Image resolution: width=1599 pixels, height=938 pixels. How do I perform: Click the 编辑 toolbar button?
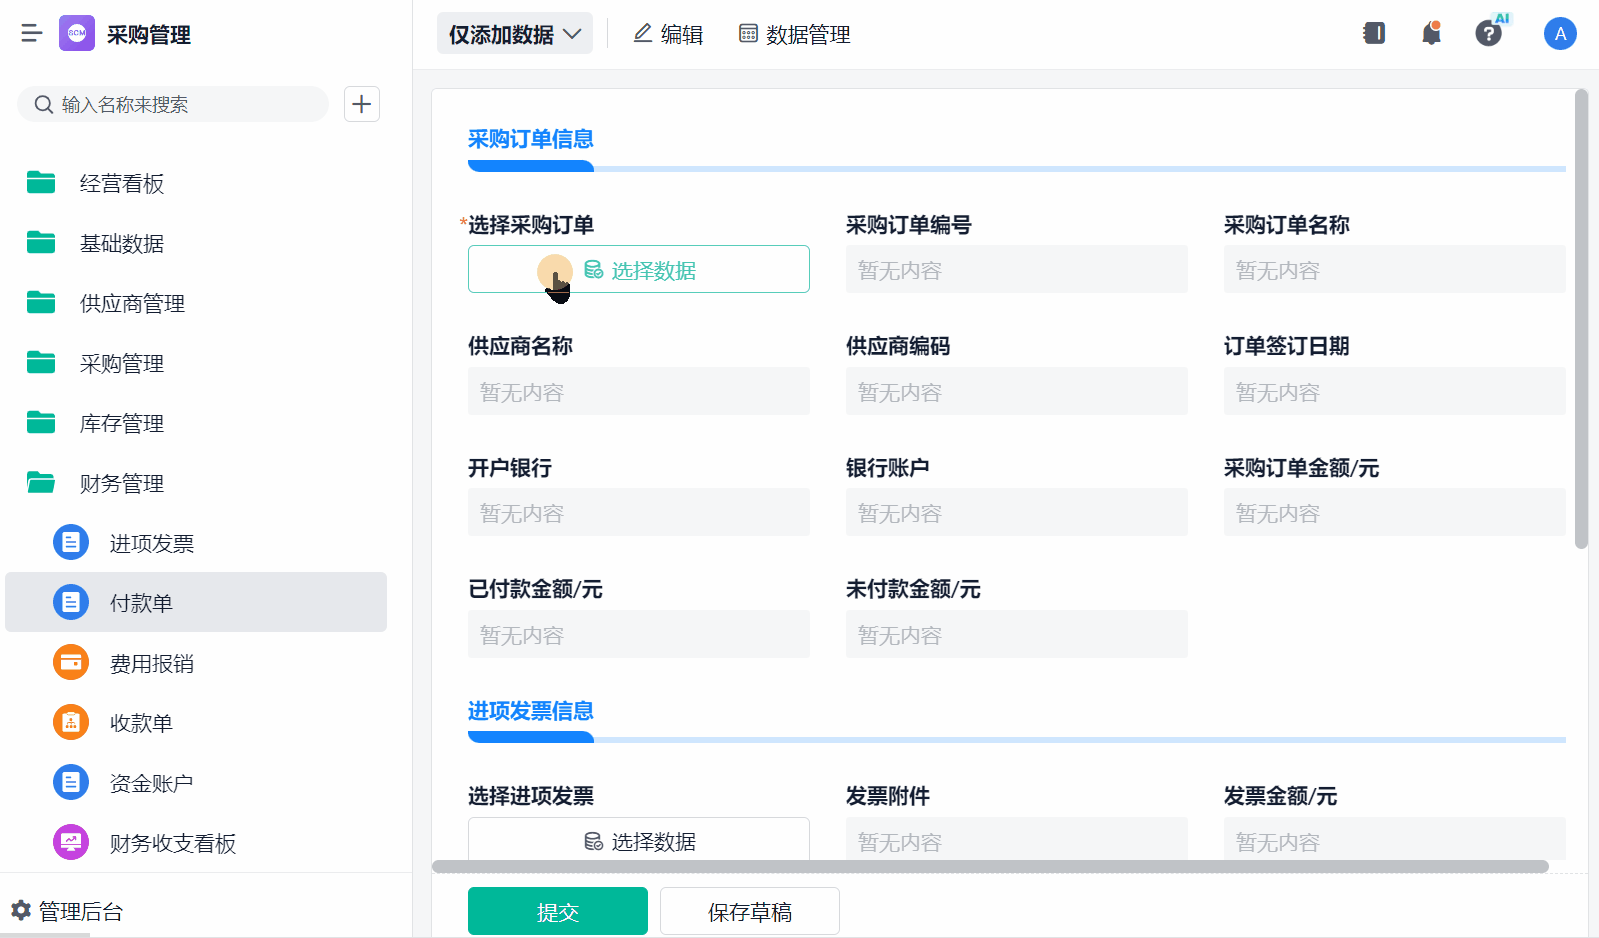tap(668, 34)
